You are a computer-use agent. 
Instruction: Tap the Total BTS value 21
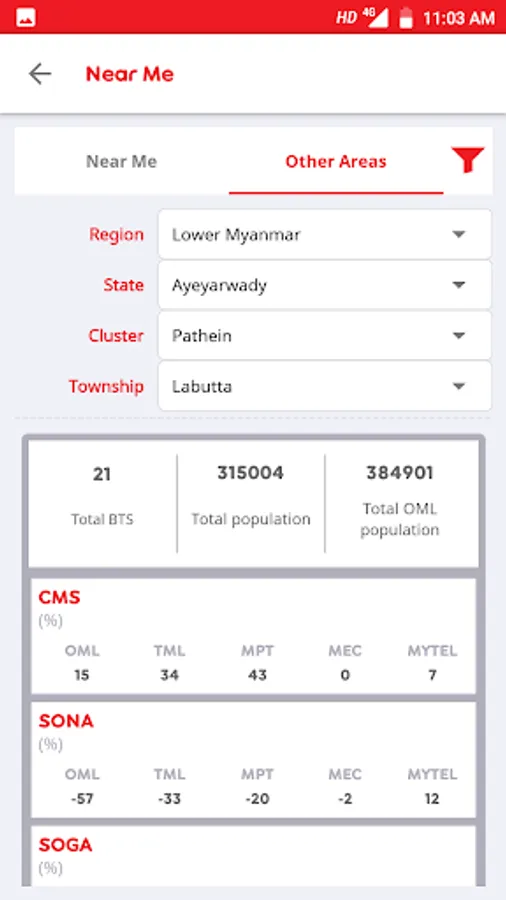pyautogui.click(x=102, y=474)
